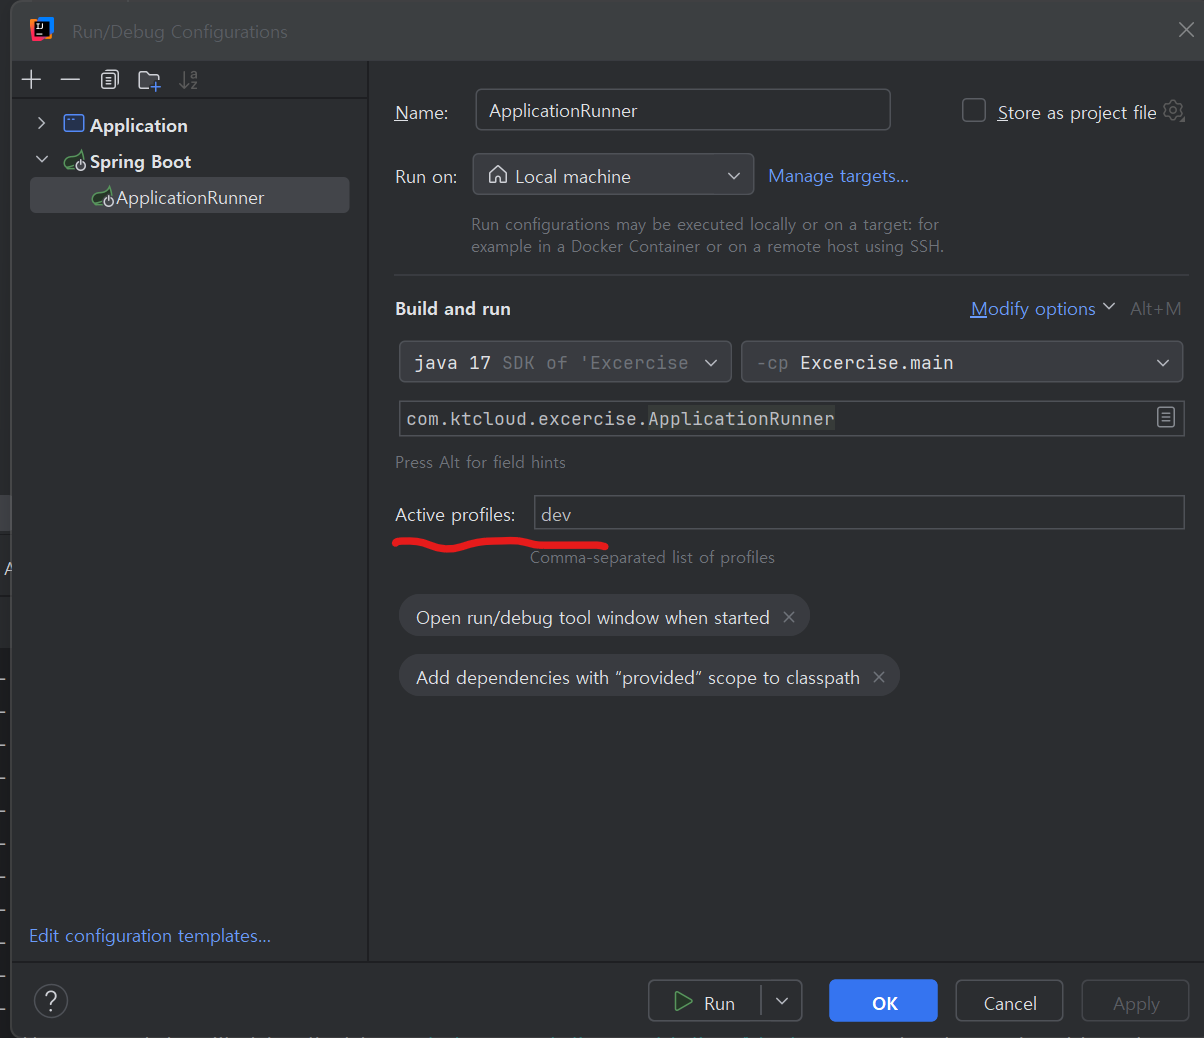
Task: Open project file storage settings gear
Action: coord(1174,111)
